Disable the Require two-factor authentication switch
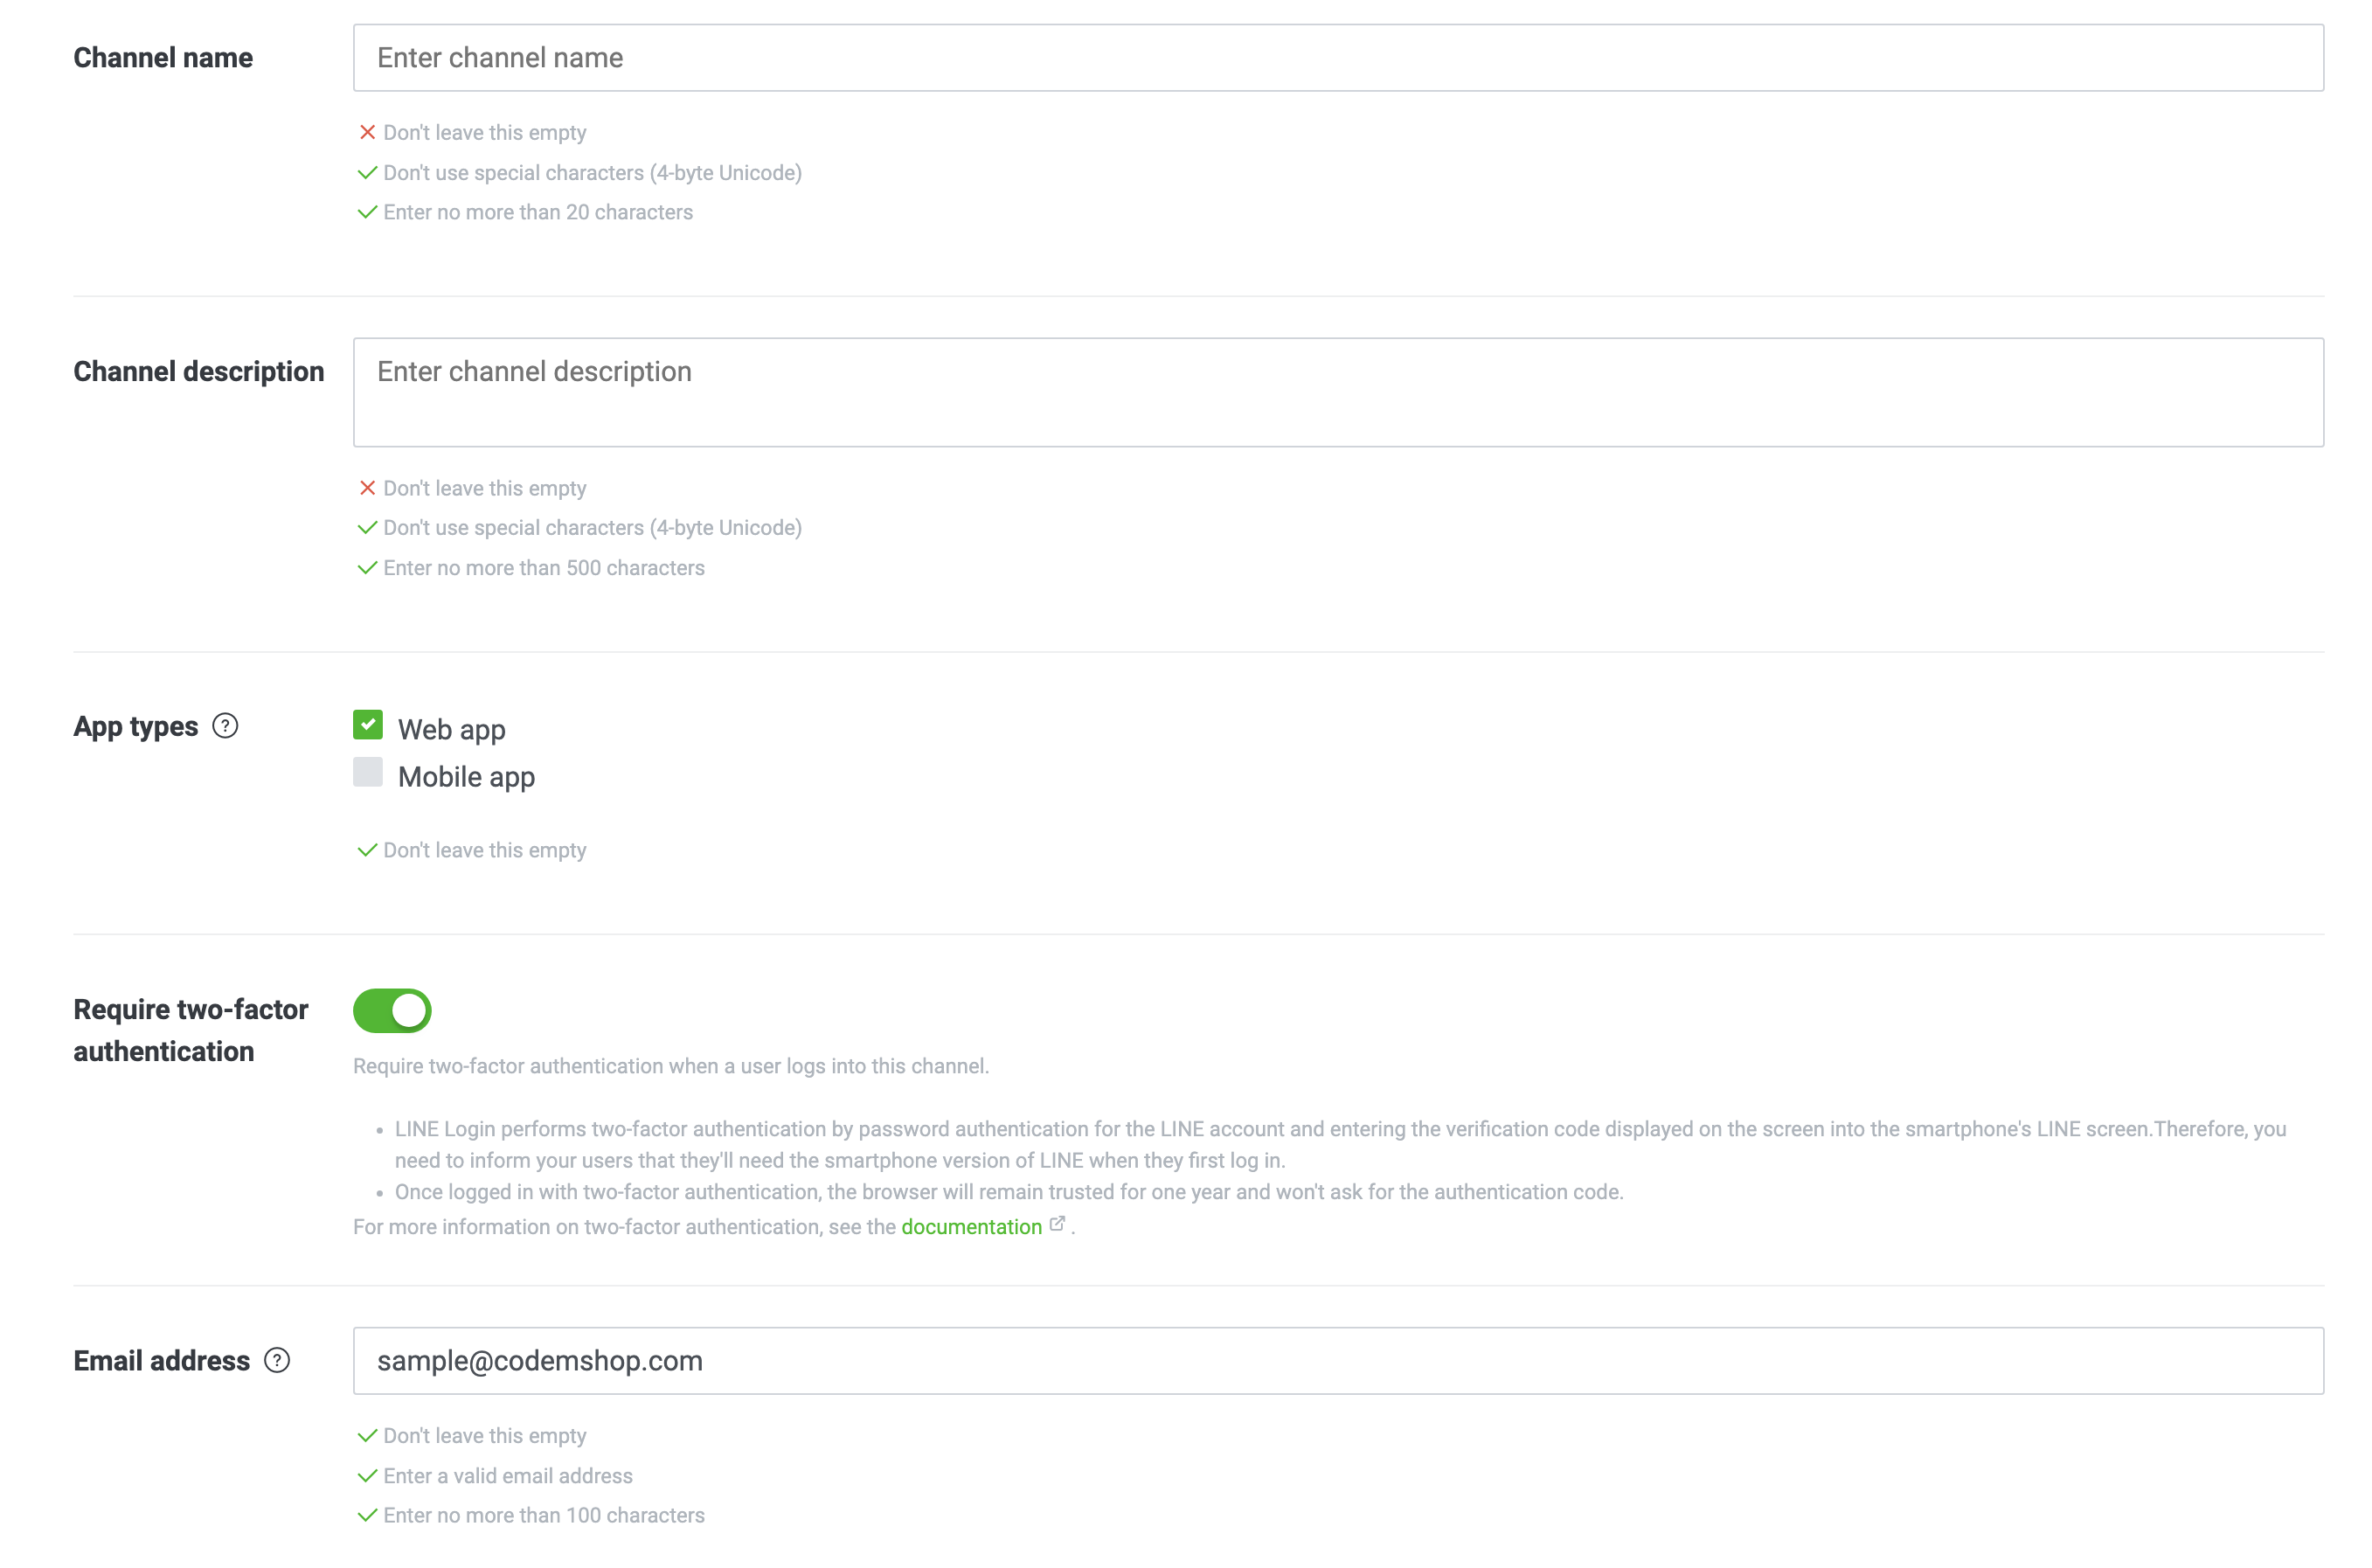Screen dimensions: 2372x1568 tap(392, 1011)
